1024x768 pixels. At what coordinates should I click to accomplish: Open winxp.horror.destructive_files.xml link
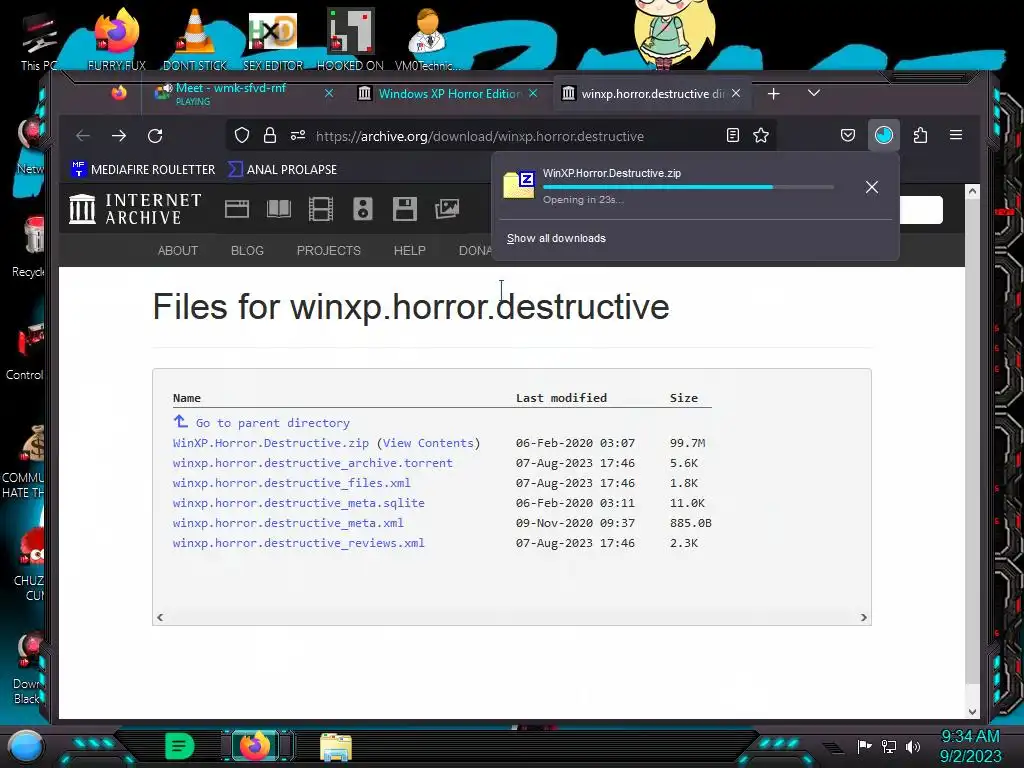point(292,483)
